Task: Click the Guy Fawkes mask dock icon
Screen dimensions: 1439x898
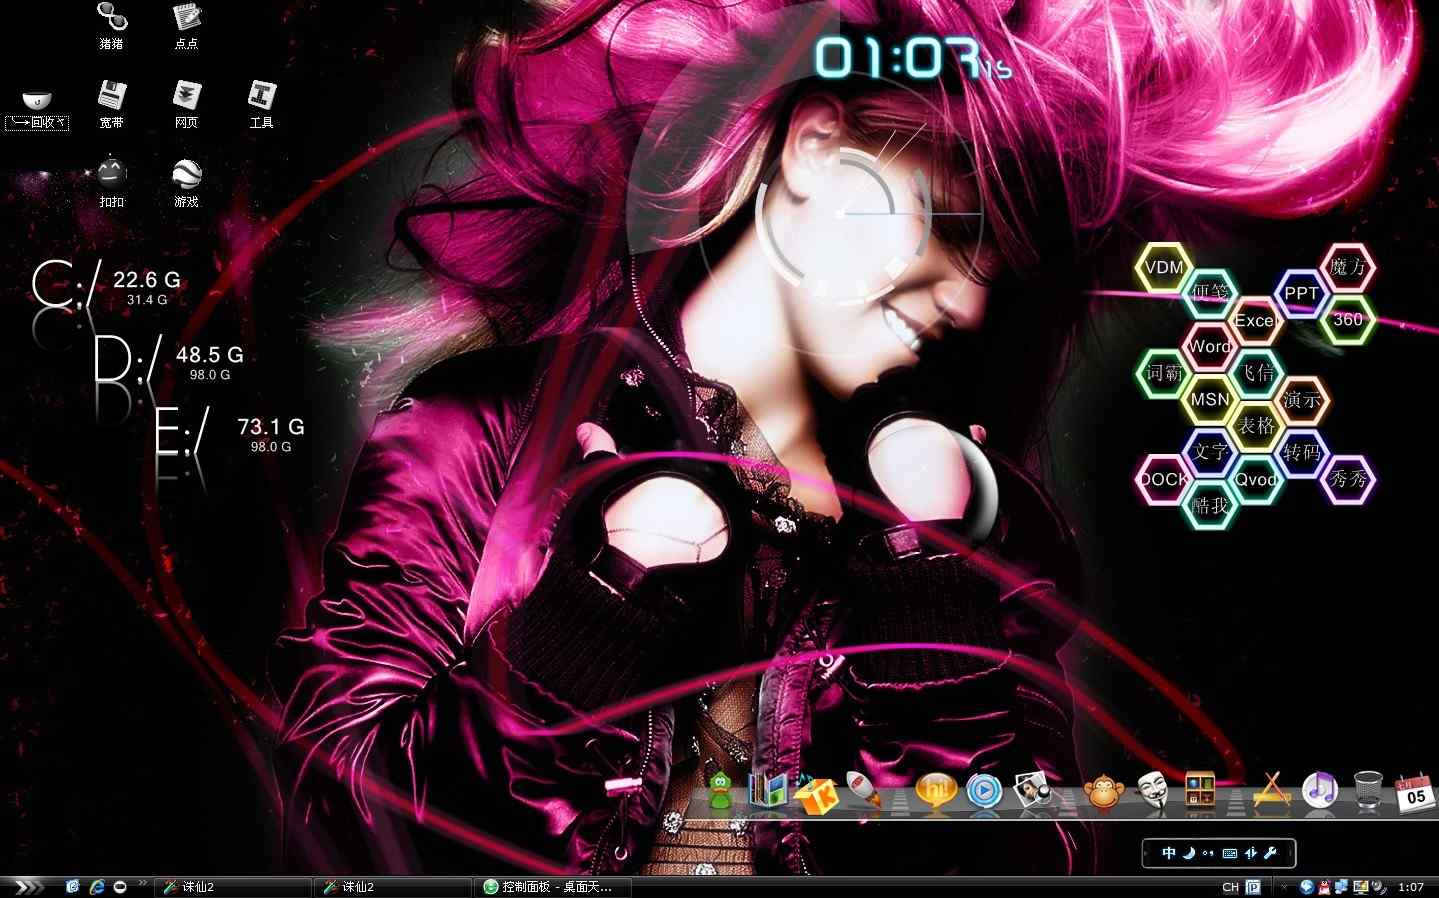Action: [1154, 791]
